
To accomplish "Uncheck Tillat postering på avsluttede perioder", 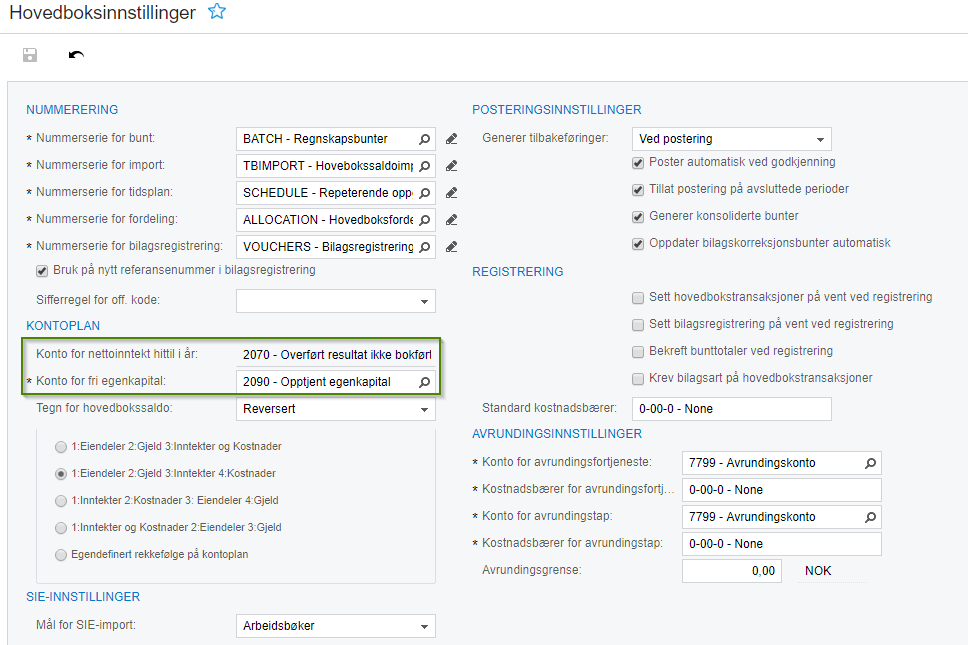I will [638, 189].
